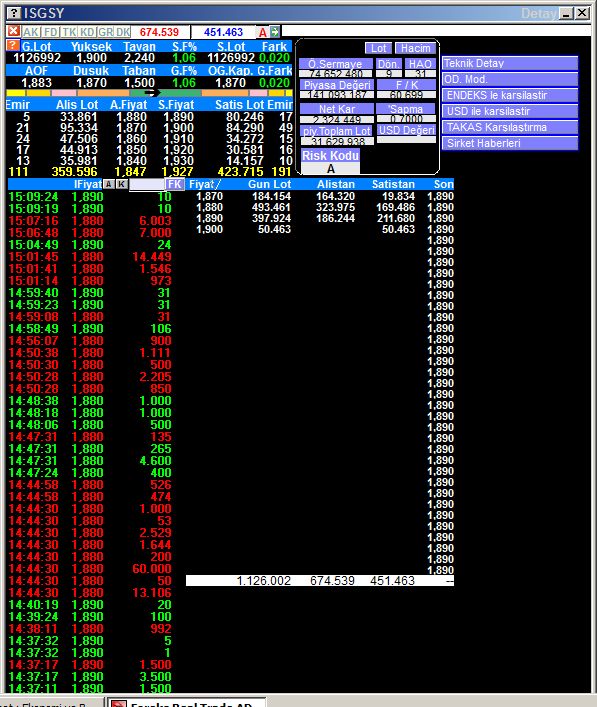Click the FK button in the trades header
Image resolution: width=597 pixels, height=707 pixels.
tap(175, 184)
